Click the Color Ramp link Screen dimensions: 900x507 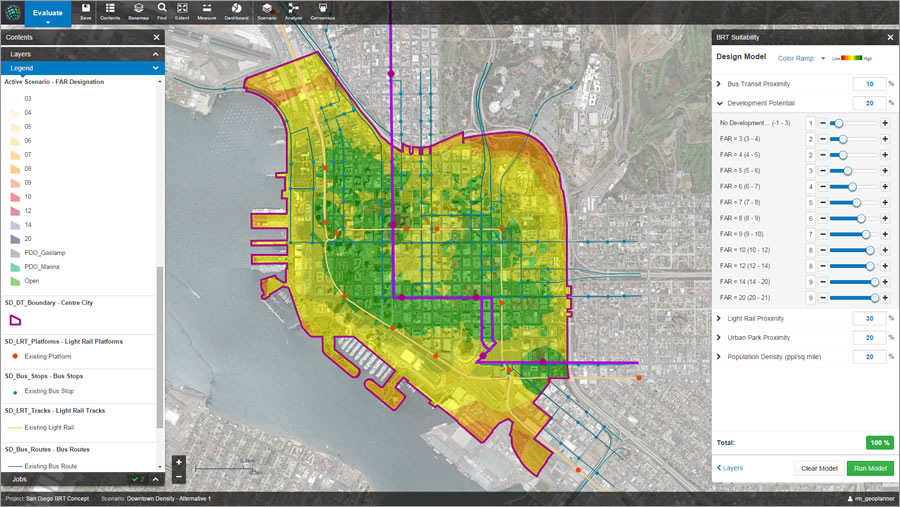pos(796,58)
